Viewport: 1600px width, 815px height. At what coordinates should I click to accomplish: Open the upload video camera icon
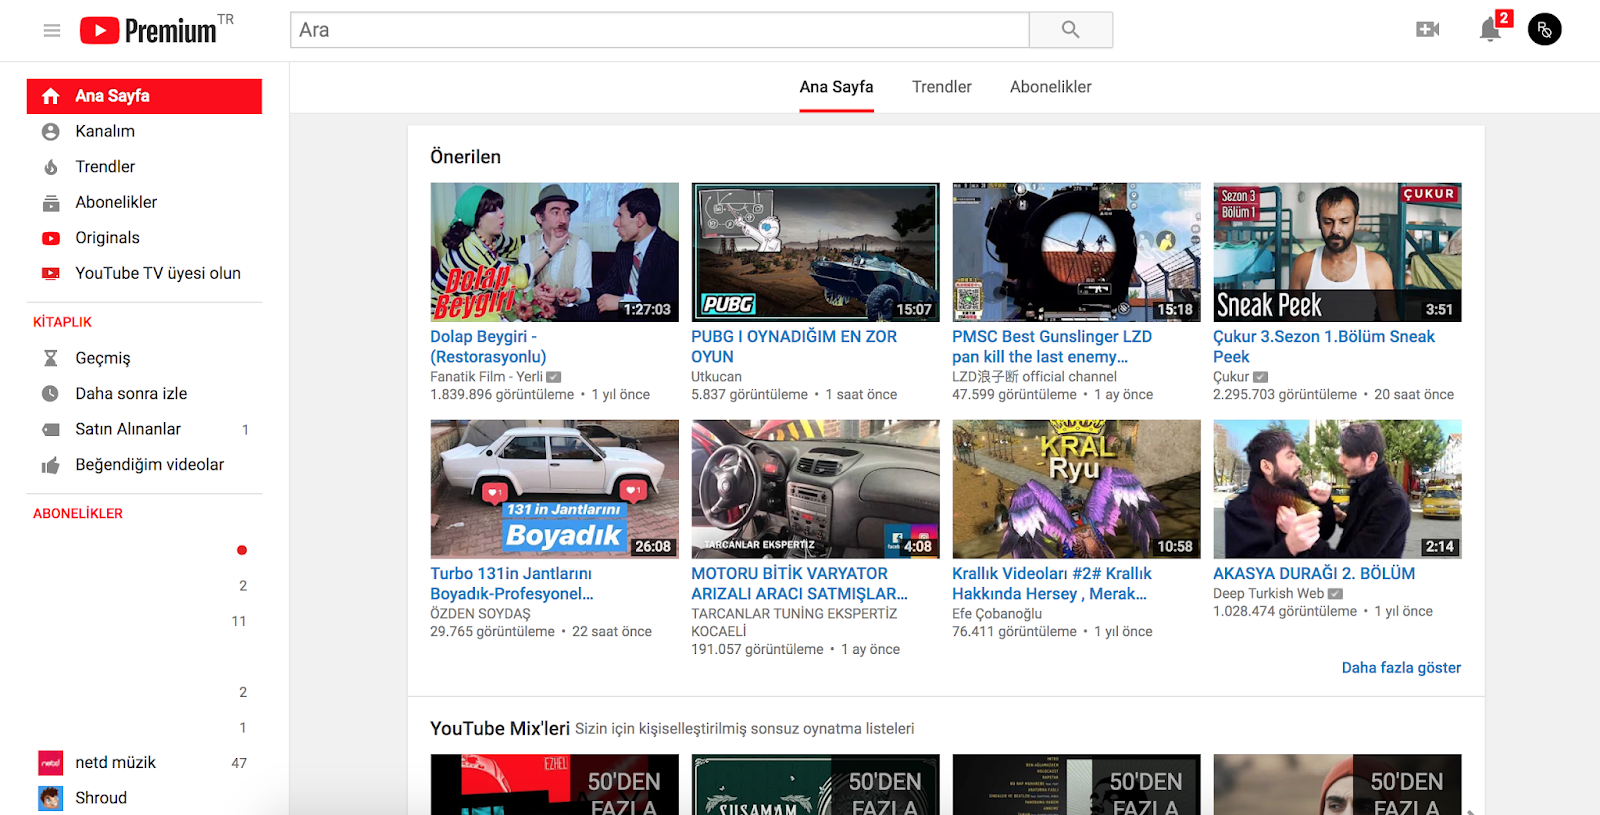[x=1428, y=30]
